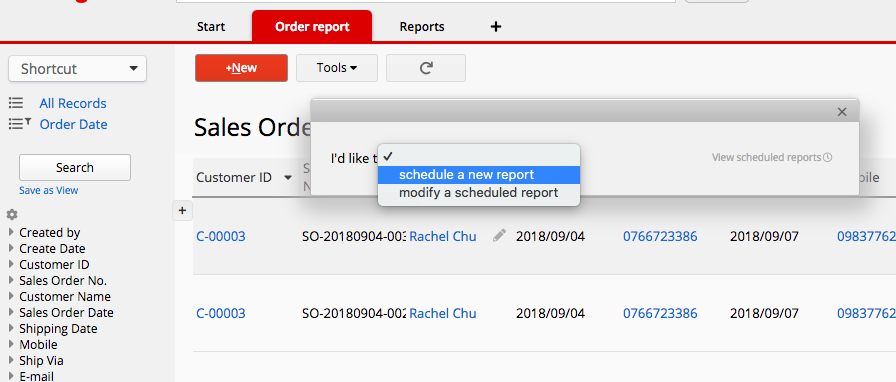The height and width of the screenshot is (382, 896).
Task: Expand the Mobile filter
Action: [11, 344]
